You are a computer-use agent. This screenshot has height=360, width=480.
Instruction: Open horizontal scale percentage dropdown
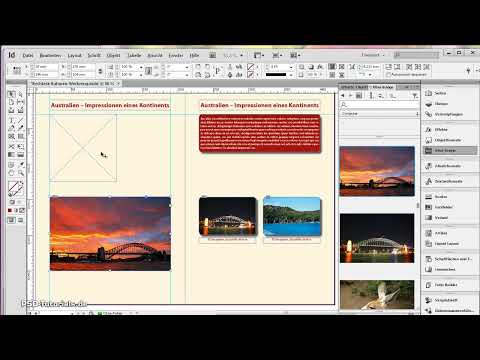click(141, 67)
